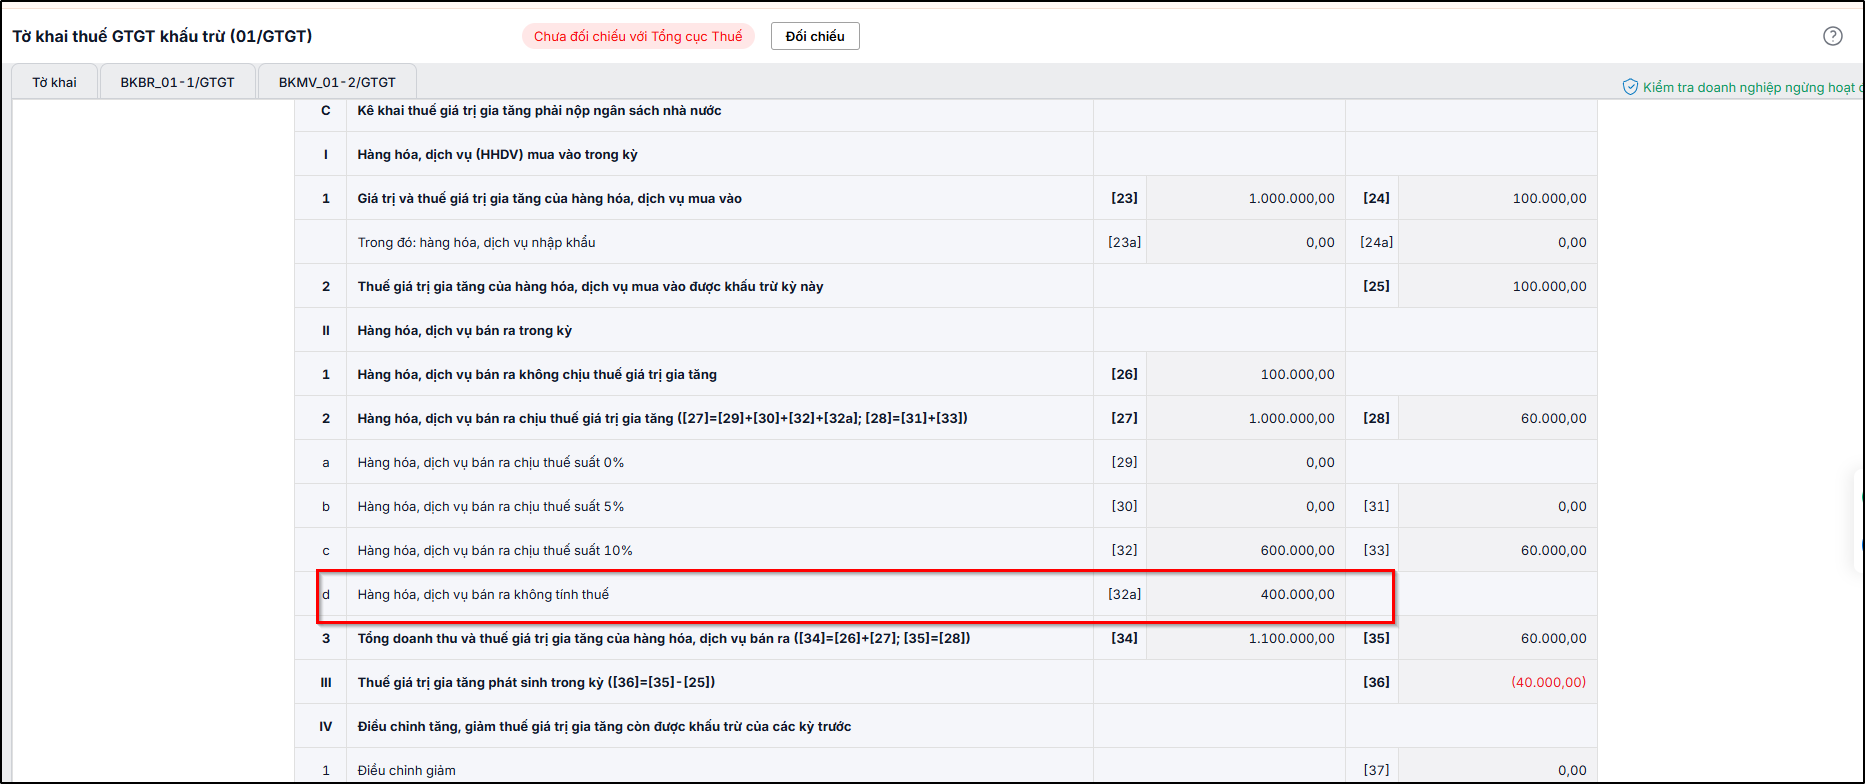Viewport: 1865px width, 784px height.
Task: Click the [35] value 60.000,00 field
Action: 1497,638
